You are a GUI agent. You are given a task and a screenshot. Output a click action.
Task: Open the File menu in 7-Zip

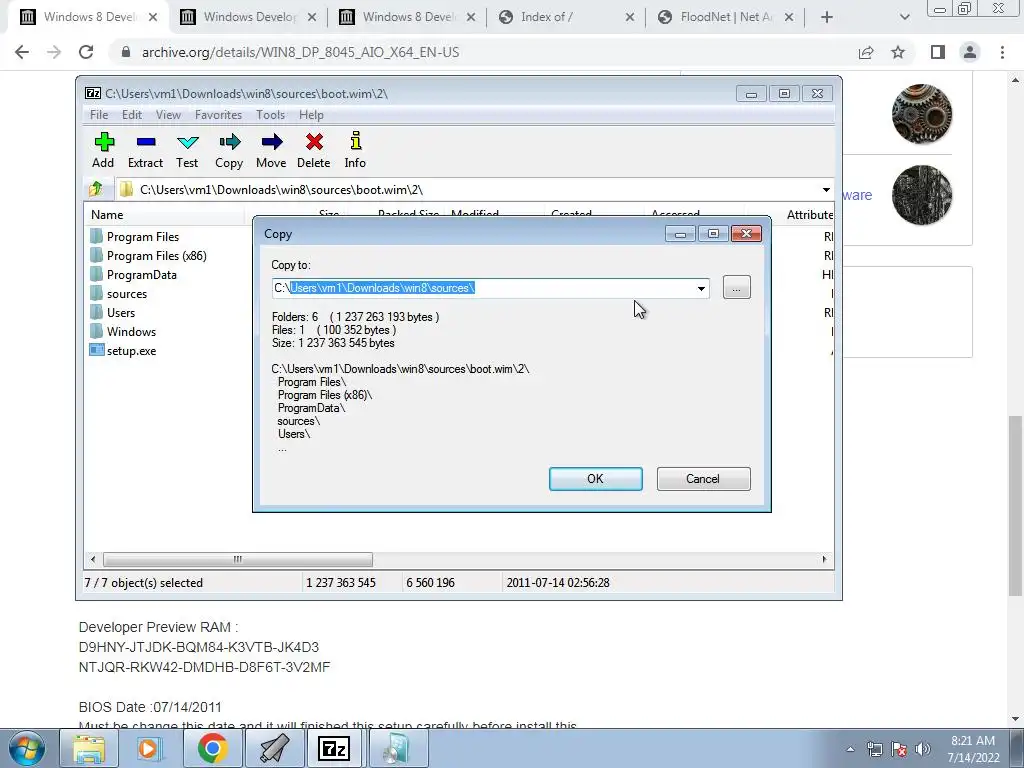(99, 115)
